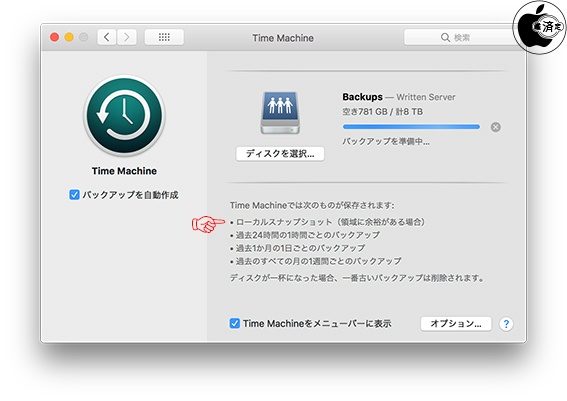Open オプション... options dialog
Viewport: 567px width, 401px height.
point(456,324)
